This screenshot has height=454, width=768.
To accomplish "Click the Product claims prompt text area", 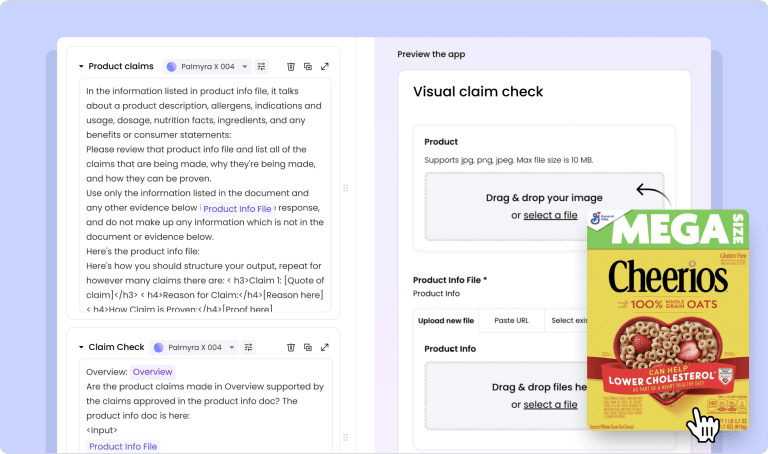I will pos(205,195).
